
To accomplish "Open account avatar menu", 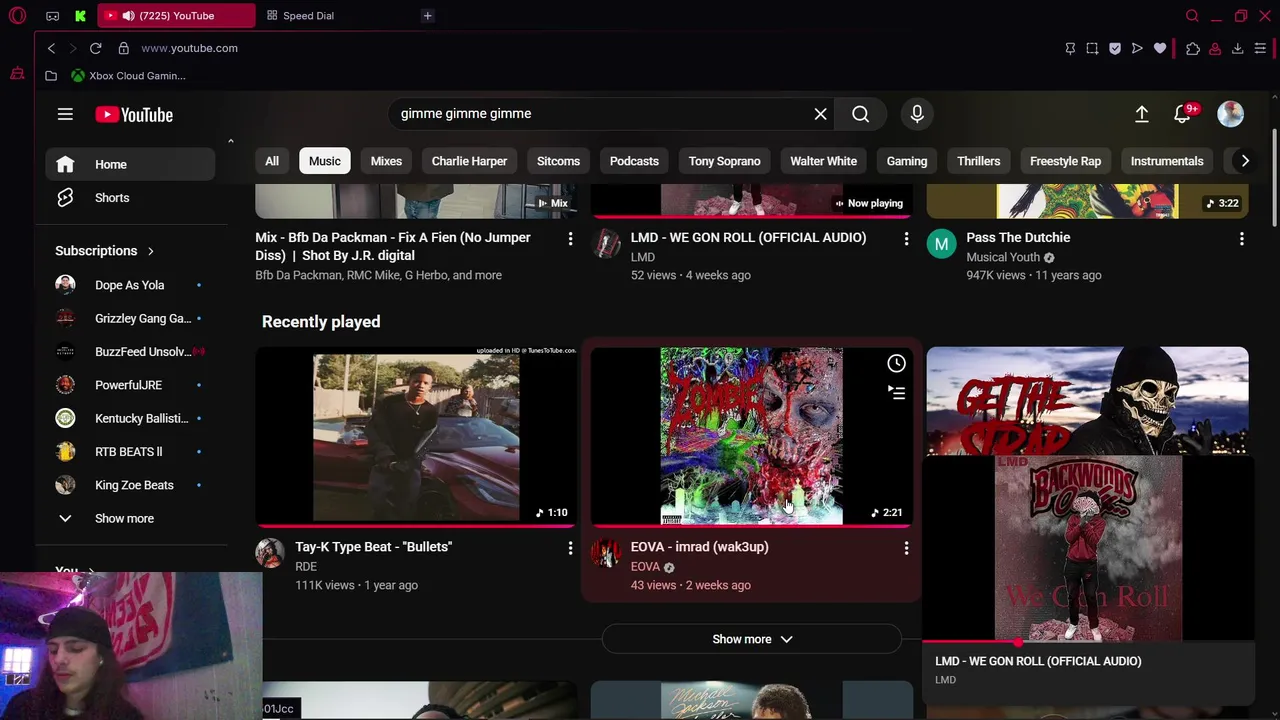I will [1230, 114].
